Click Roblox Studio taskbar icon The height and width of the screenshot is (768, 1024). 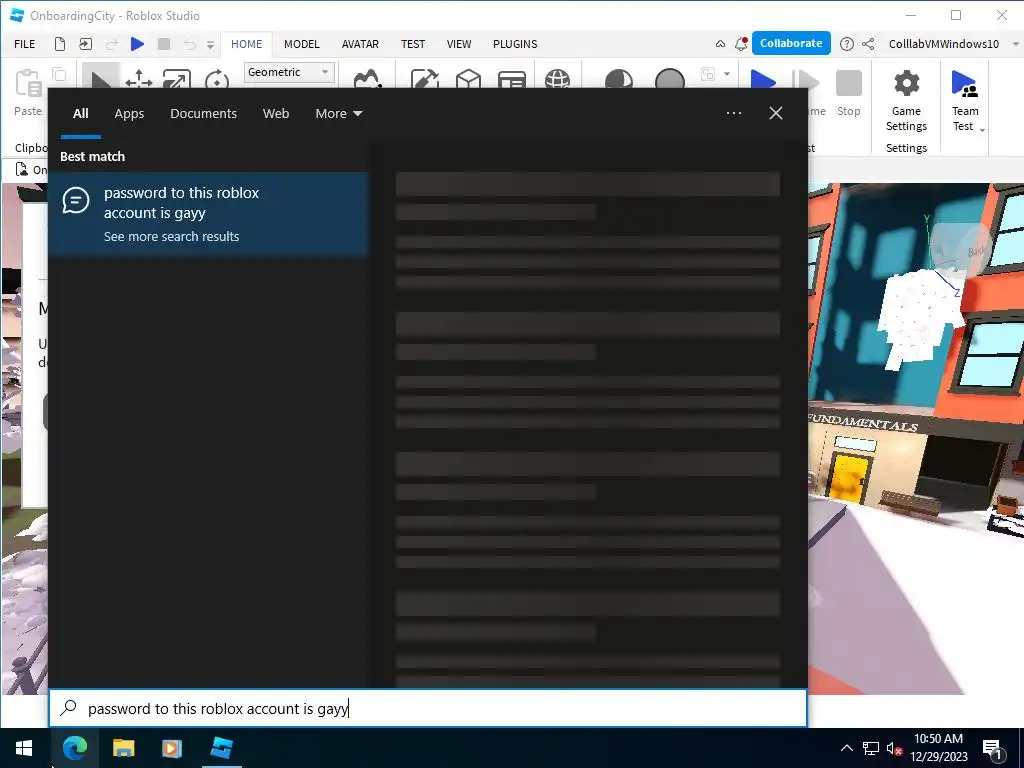point(221,748)
